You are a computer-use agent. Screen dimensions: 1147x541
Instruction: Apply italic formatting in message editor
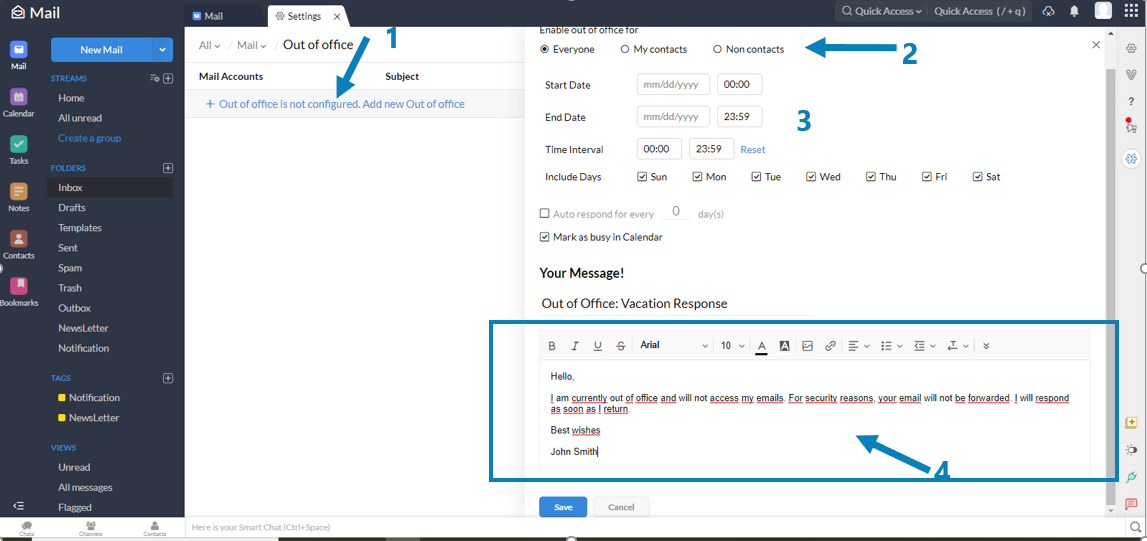coord(575,346)
